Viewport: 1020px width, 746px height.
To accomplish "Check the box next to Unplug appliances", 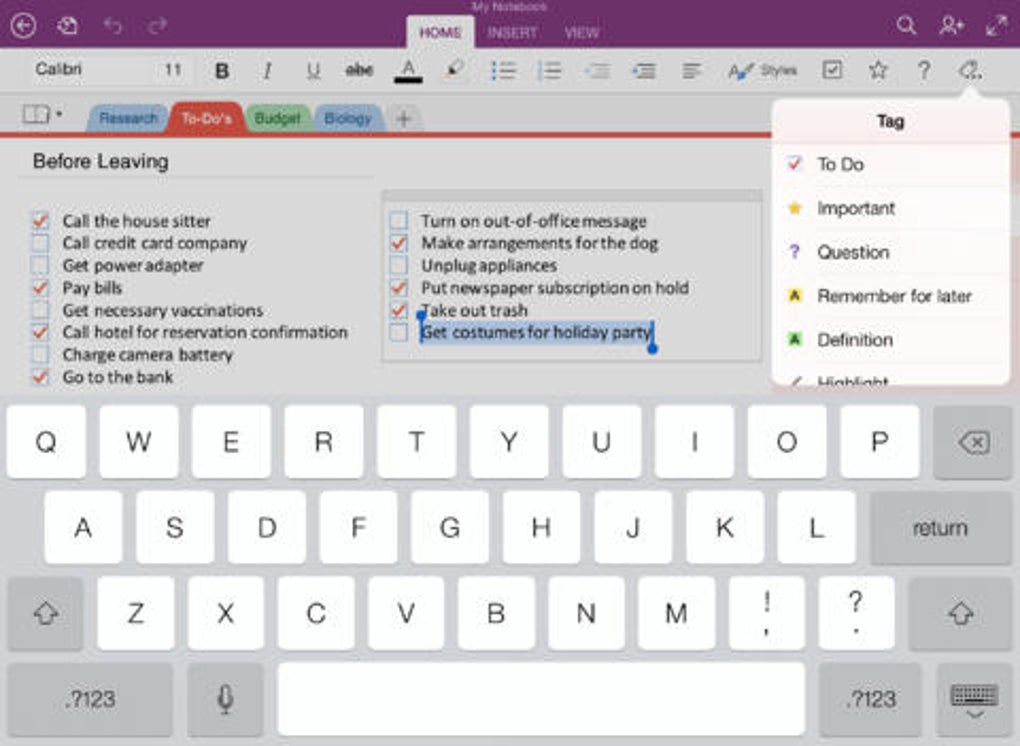I will 399,266.
